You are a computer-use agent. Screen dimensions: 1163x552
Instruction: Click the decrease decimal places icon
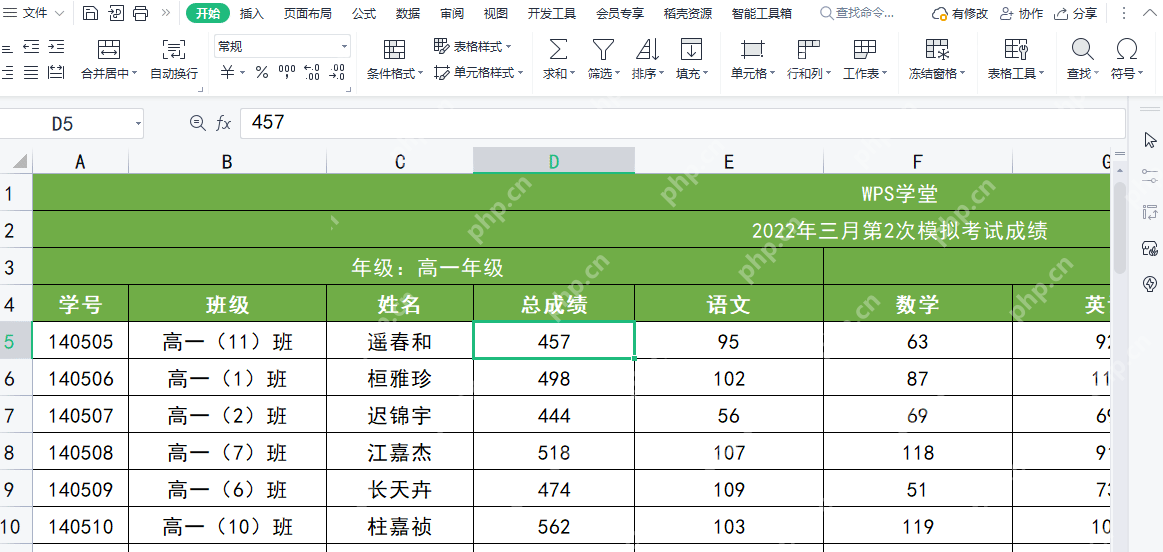(337, 73)
